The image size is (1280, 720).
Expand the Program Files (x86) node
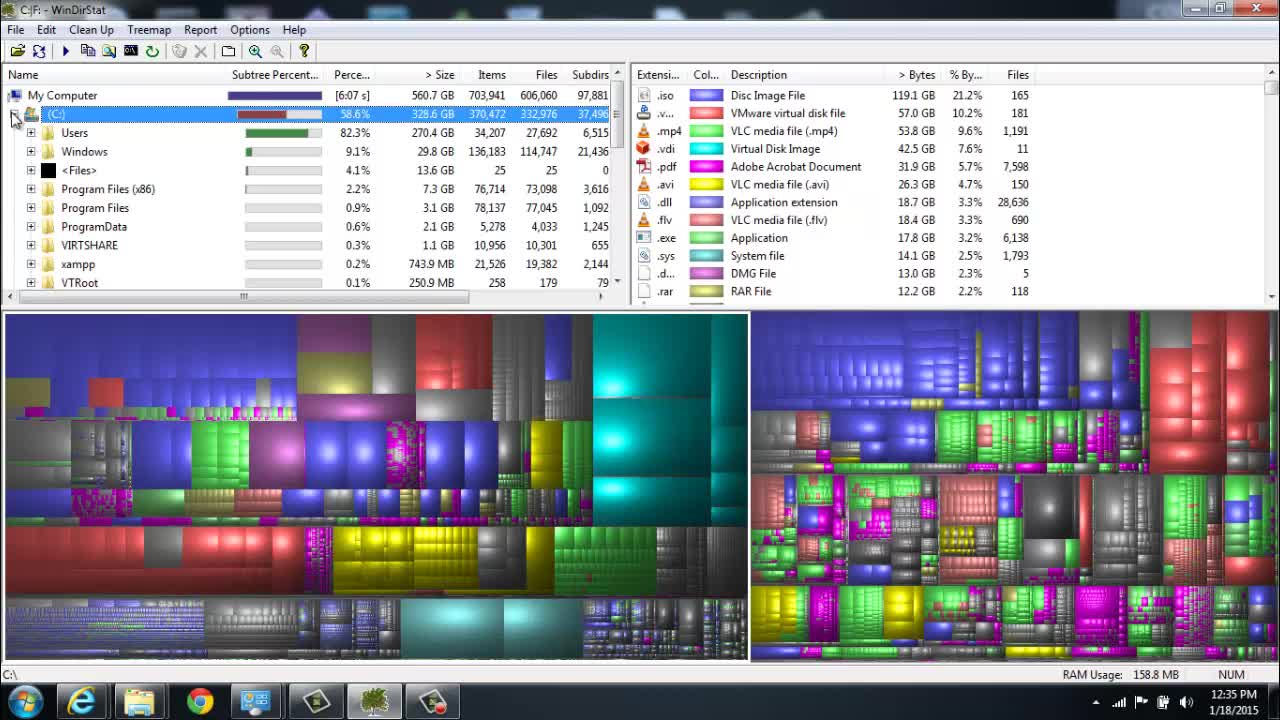(x=31, y=189)
